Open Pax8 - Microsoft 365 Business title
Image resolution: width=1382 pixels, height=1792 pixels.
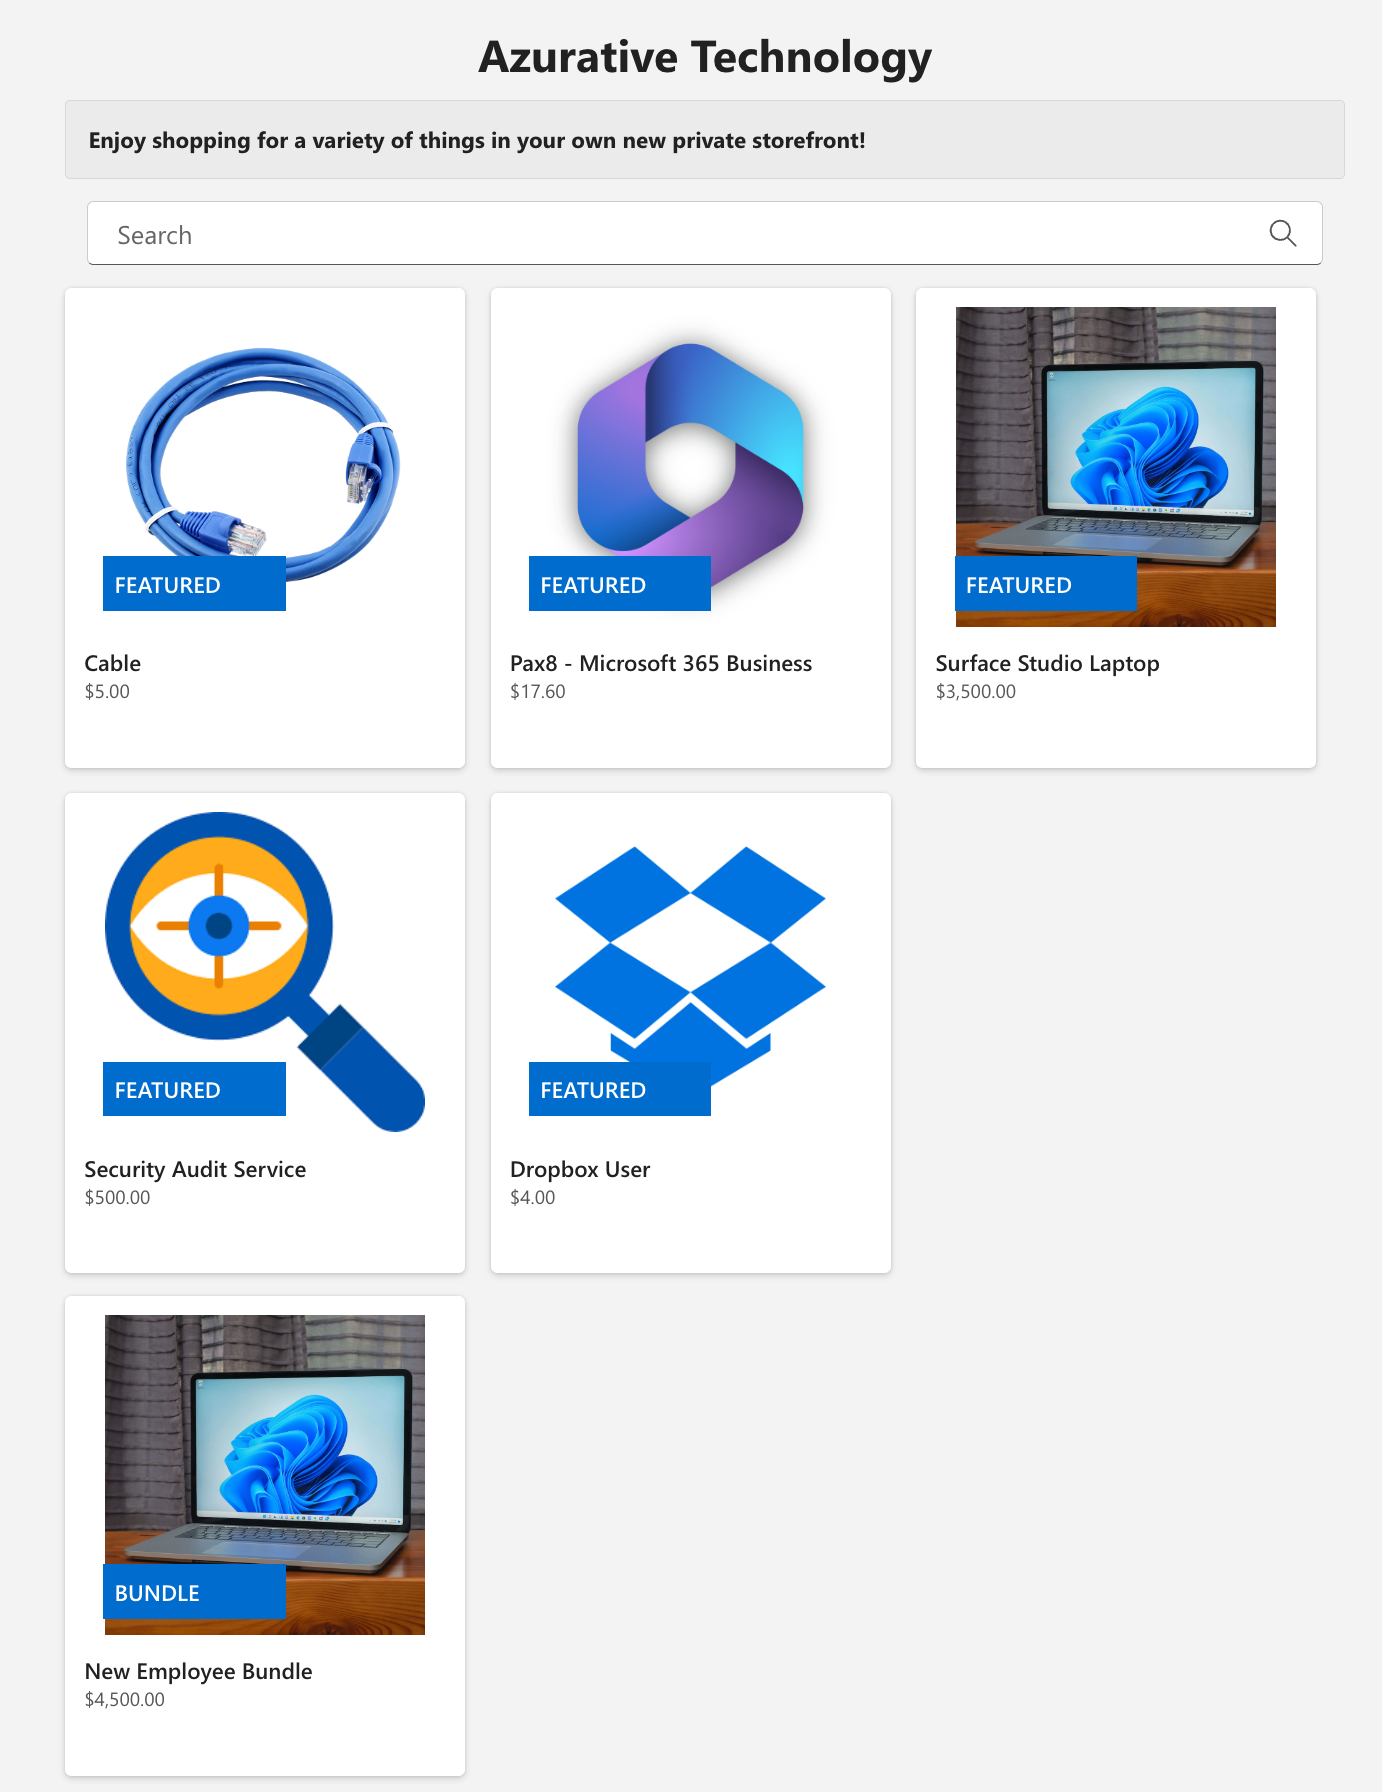coord(661,663)
